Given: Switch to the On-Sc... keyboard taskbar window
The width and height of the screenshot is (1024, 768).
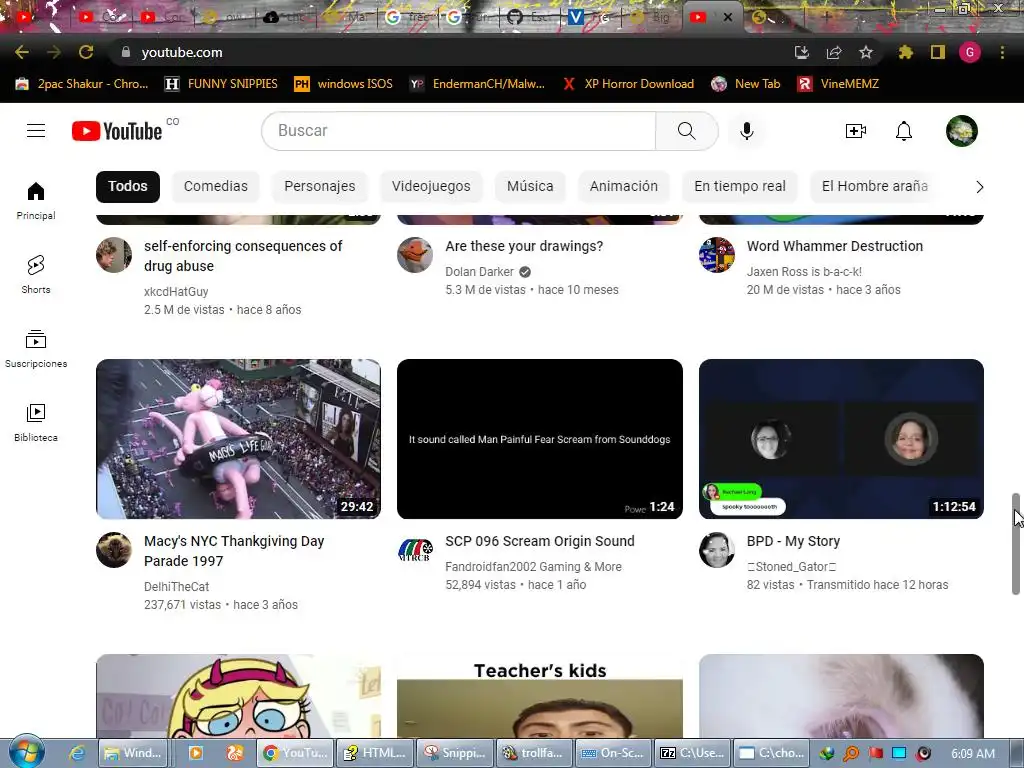Looking at the screenshot, I should click(x=614, y=753).
